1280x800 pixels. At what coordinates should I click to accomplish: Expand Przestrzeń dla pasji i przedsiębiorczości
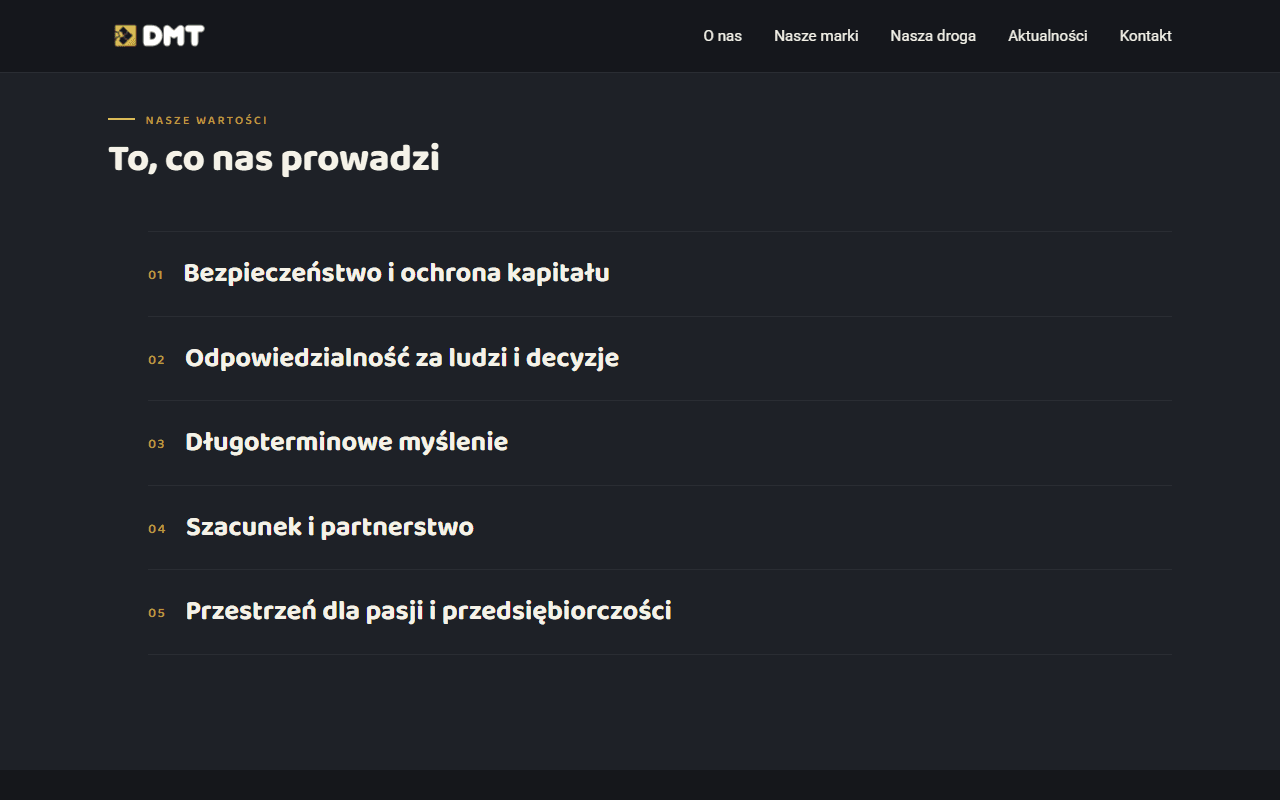660,612
